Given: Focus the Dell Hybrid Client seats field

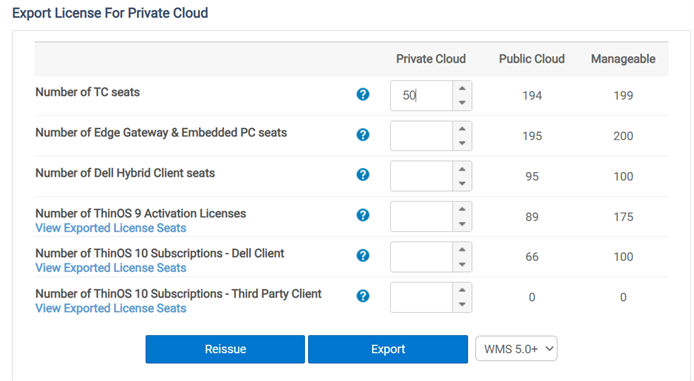Looking at the screenshot, I should [x=421, y=176].
